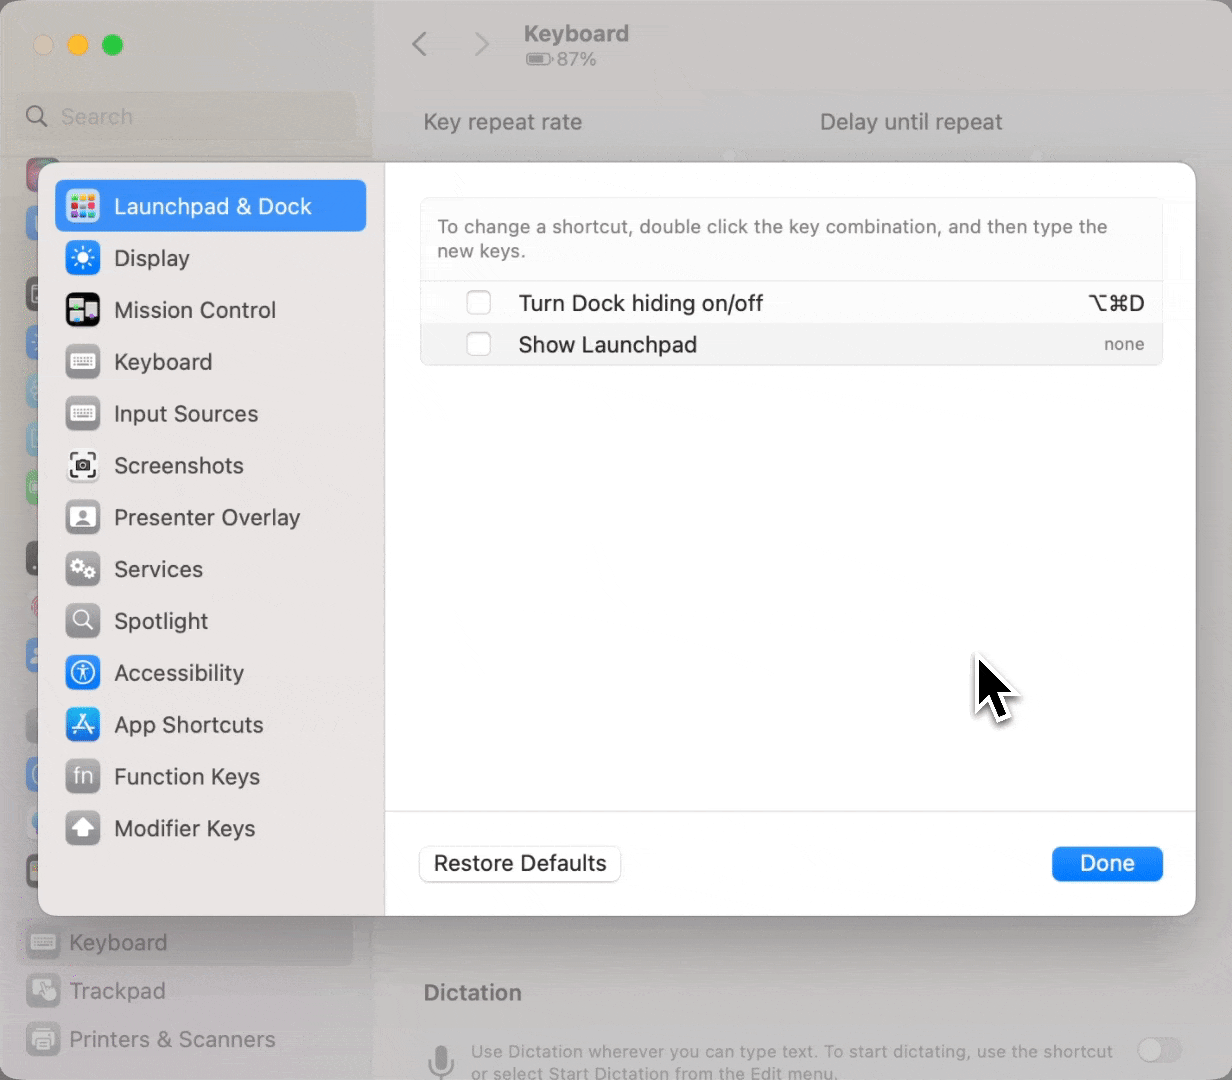
Task: Enable Turn Dock hiding on/off shortcut
Action: [479, 302]
